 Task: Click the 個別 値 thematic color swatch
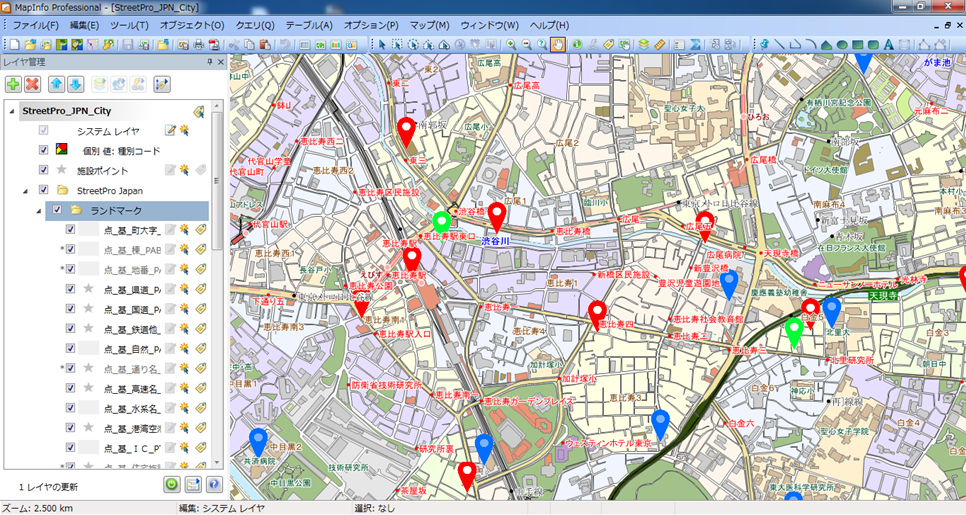[61, 148]
